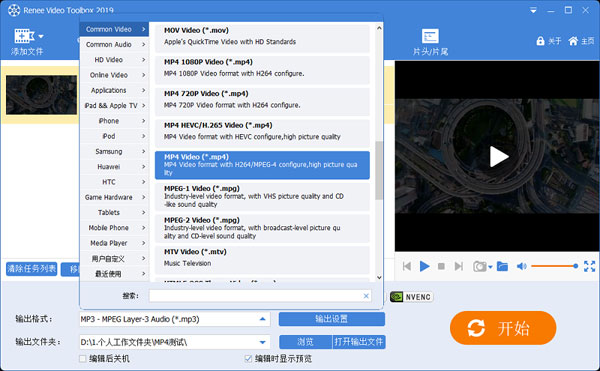Select the Common Audio category

point(114,44)
